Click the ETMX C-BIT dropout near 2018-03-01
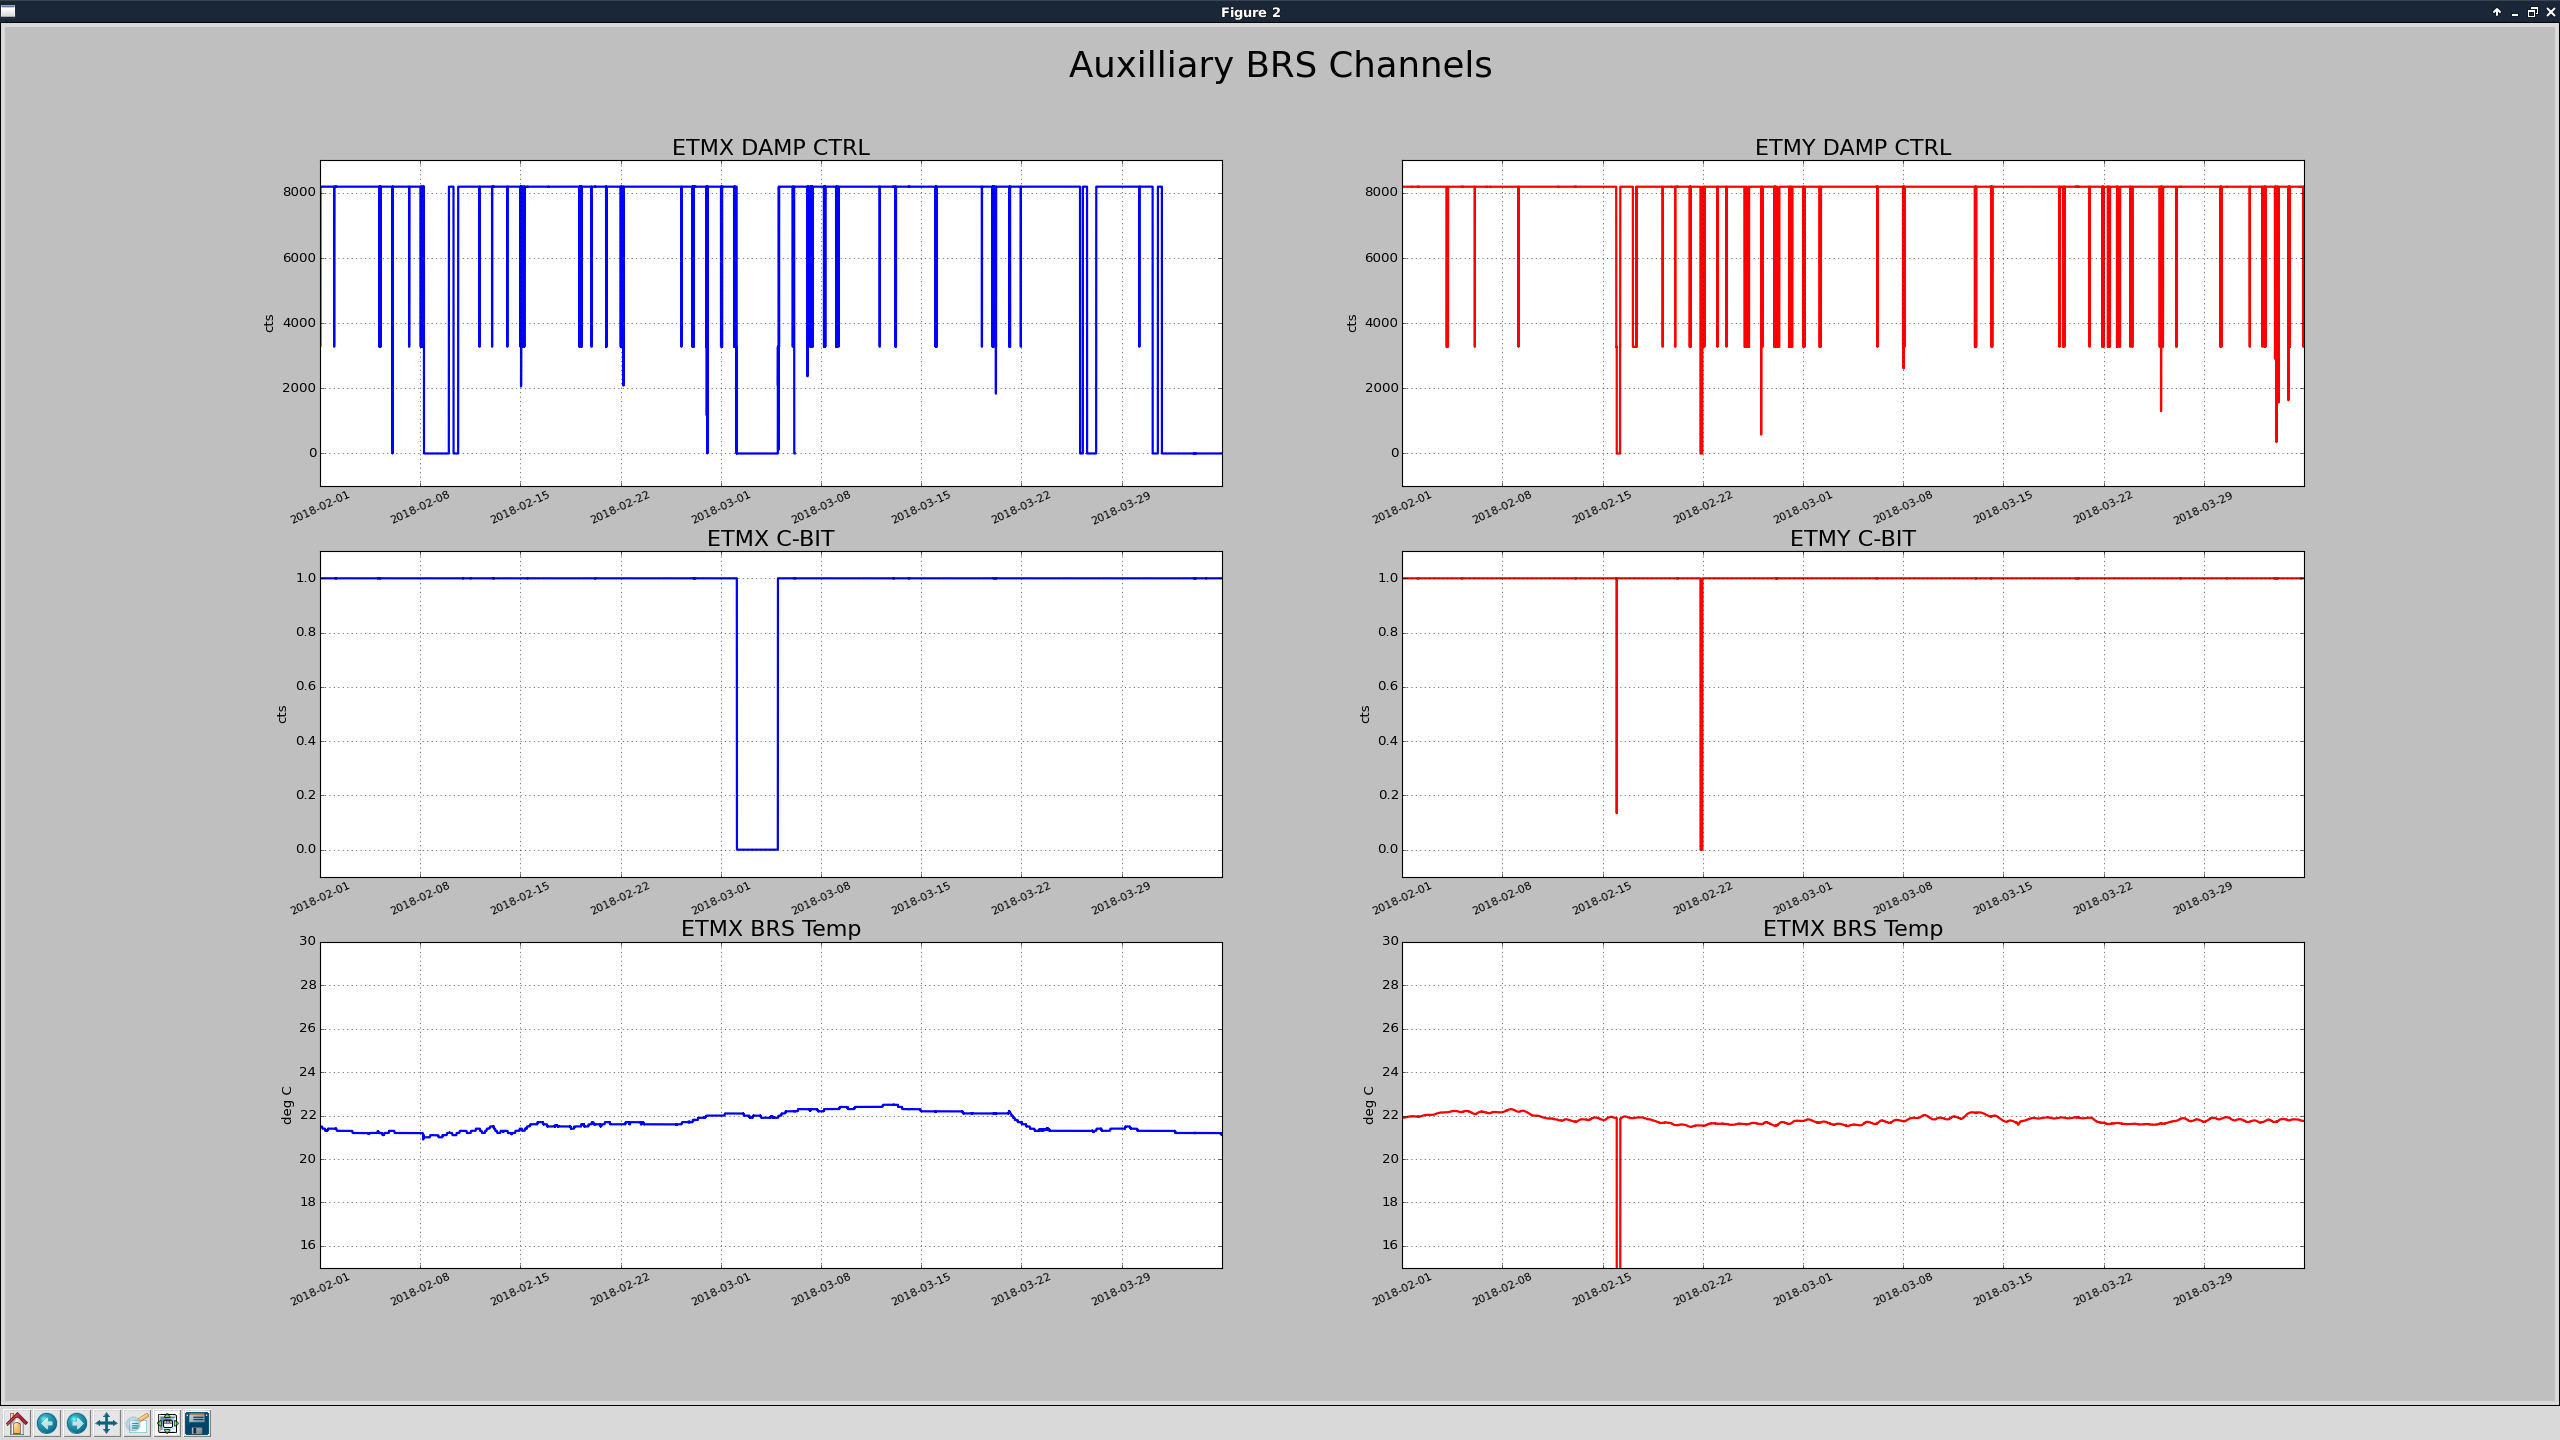This screenshot has width=2560, height=1440. 757,849
